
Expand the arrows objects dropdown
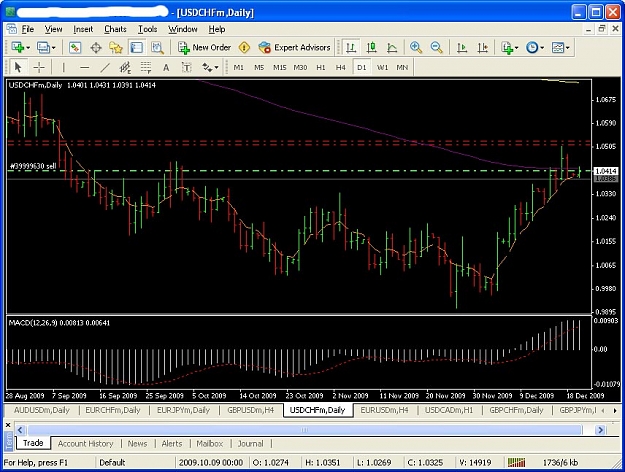pos(216,67)
